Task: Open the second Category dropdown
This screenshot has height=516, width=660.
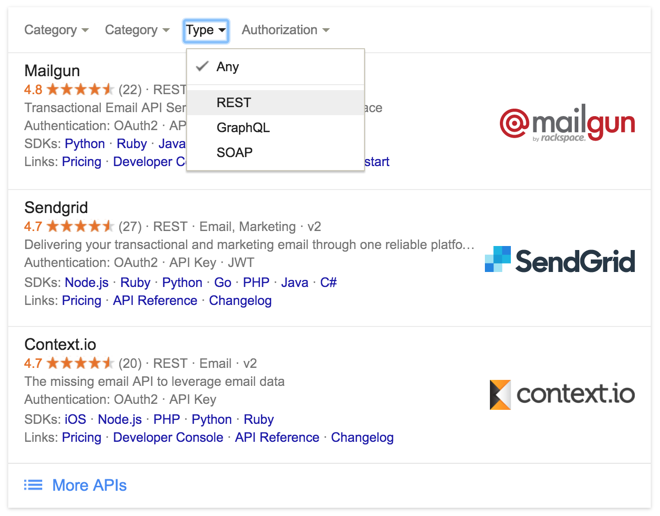Action: tap(137, 30)
